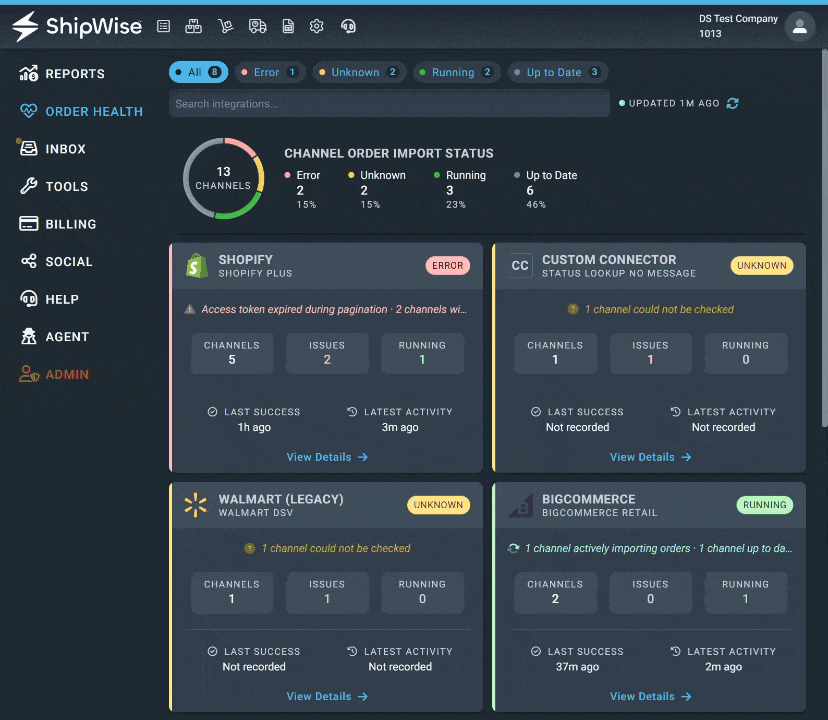The height and width of the screenshot is (720, 828).
Task: Open settings gear icon in toolbar
Action: point(316,26)
